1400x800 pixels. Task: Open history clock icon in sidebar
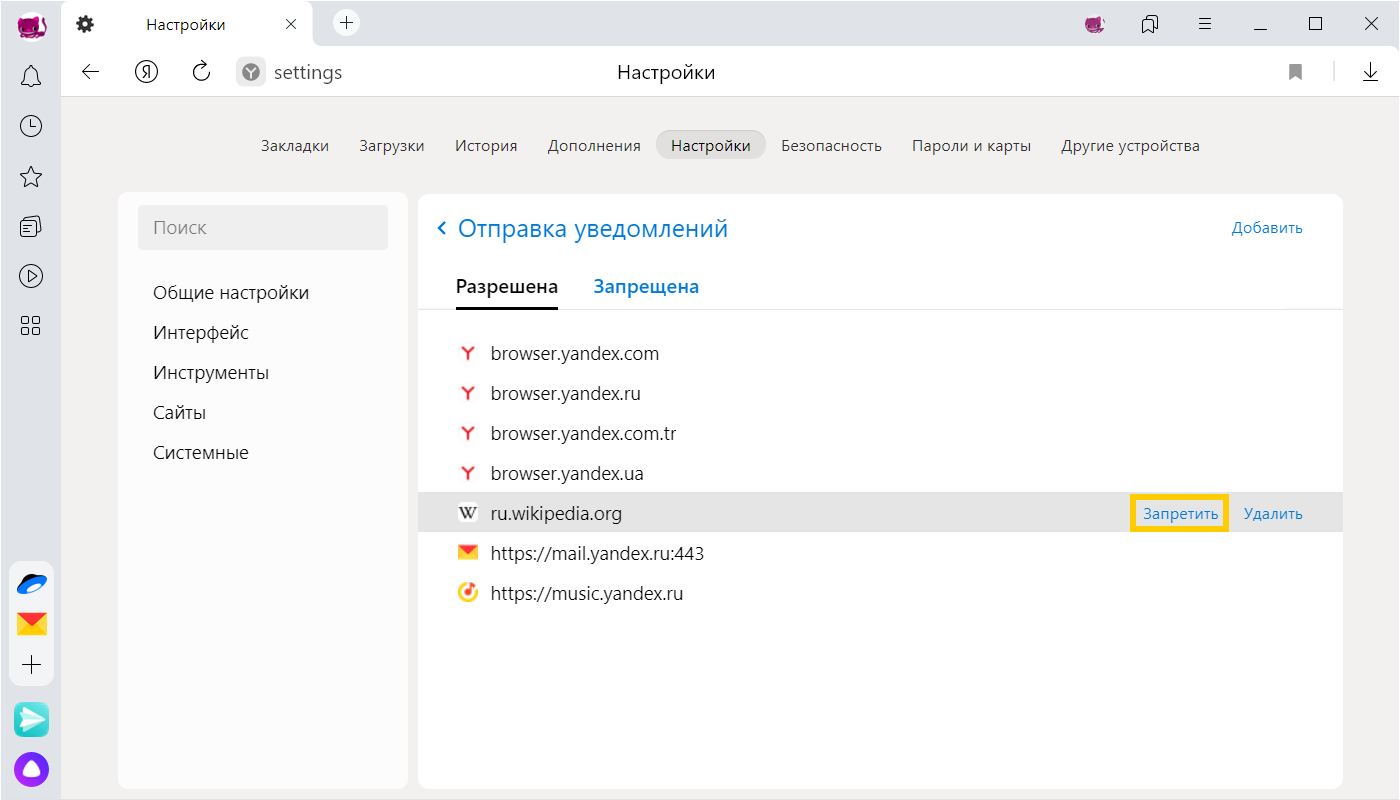31,126
